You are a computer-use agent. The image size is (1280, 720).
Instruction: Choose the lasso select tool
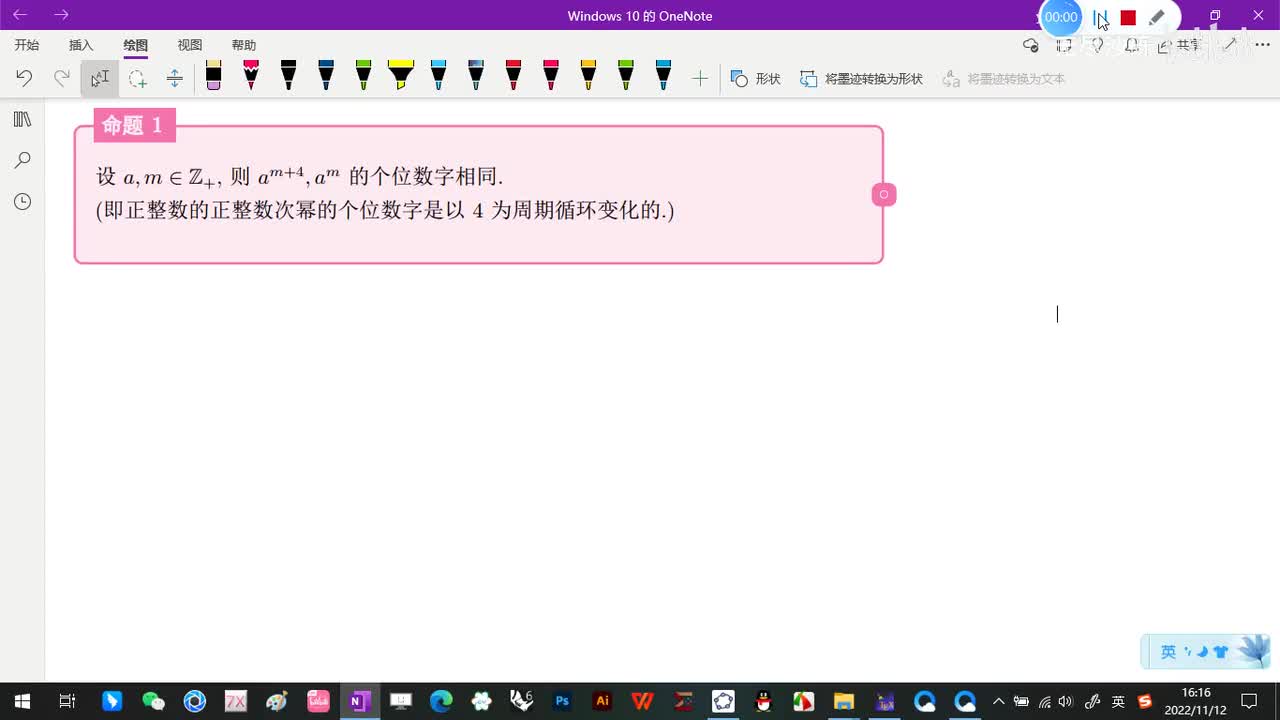pos(137,78)
